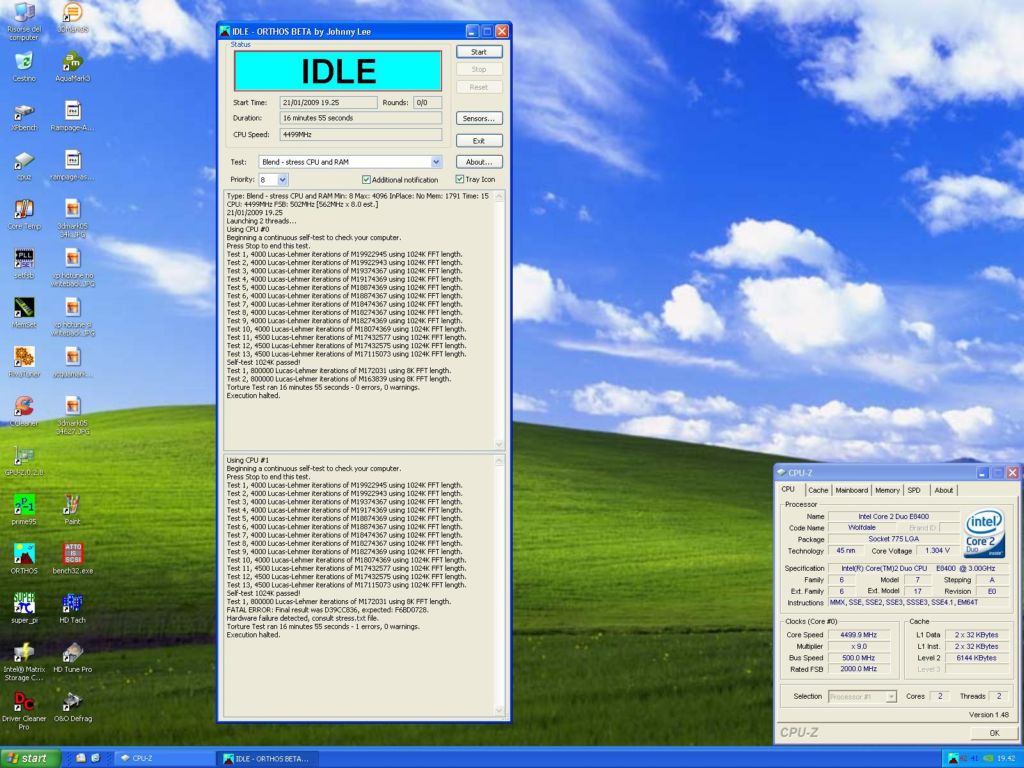Click the Multiplier value x 9.0
This screenshot has height=768, width=1024.
(859, 646)
